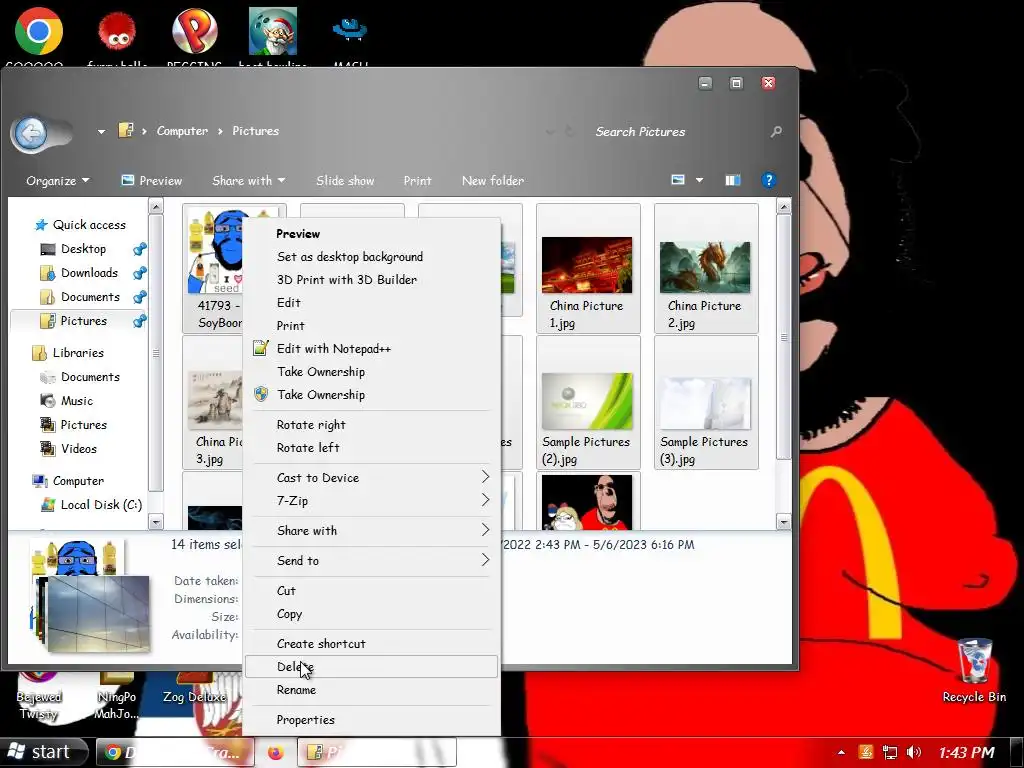Click the Help question mark icon
Image resolution: width=1024 pixels, height=768 pixels.
click(769, 180)
